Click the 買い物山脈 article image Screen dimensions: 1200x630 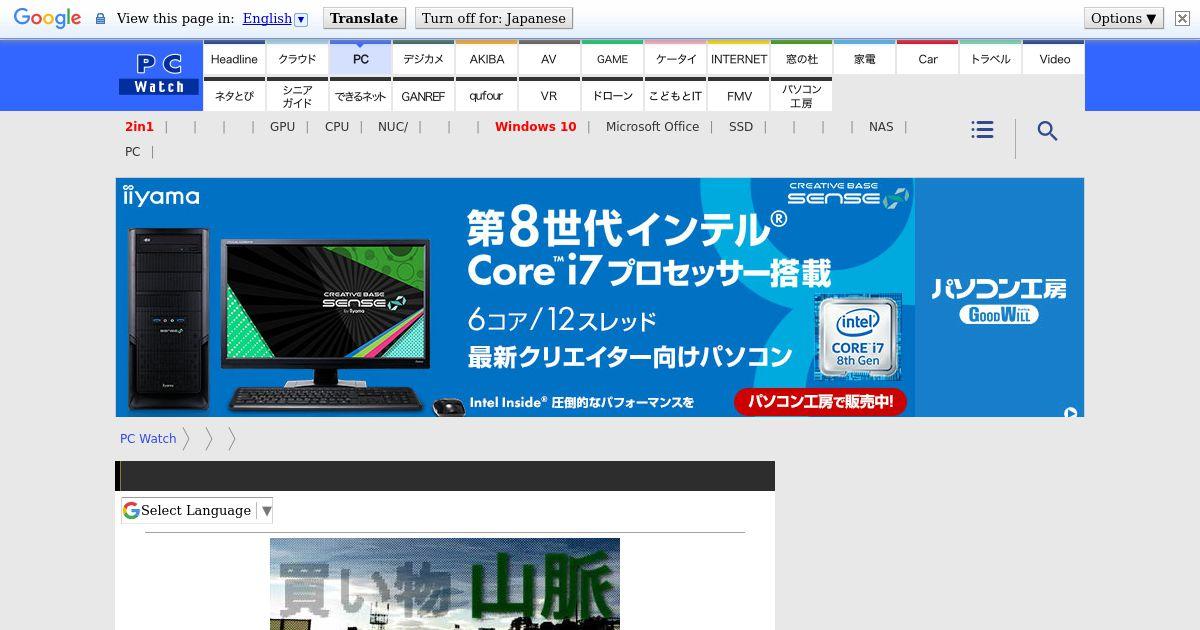click(445, 584)
